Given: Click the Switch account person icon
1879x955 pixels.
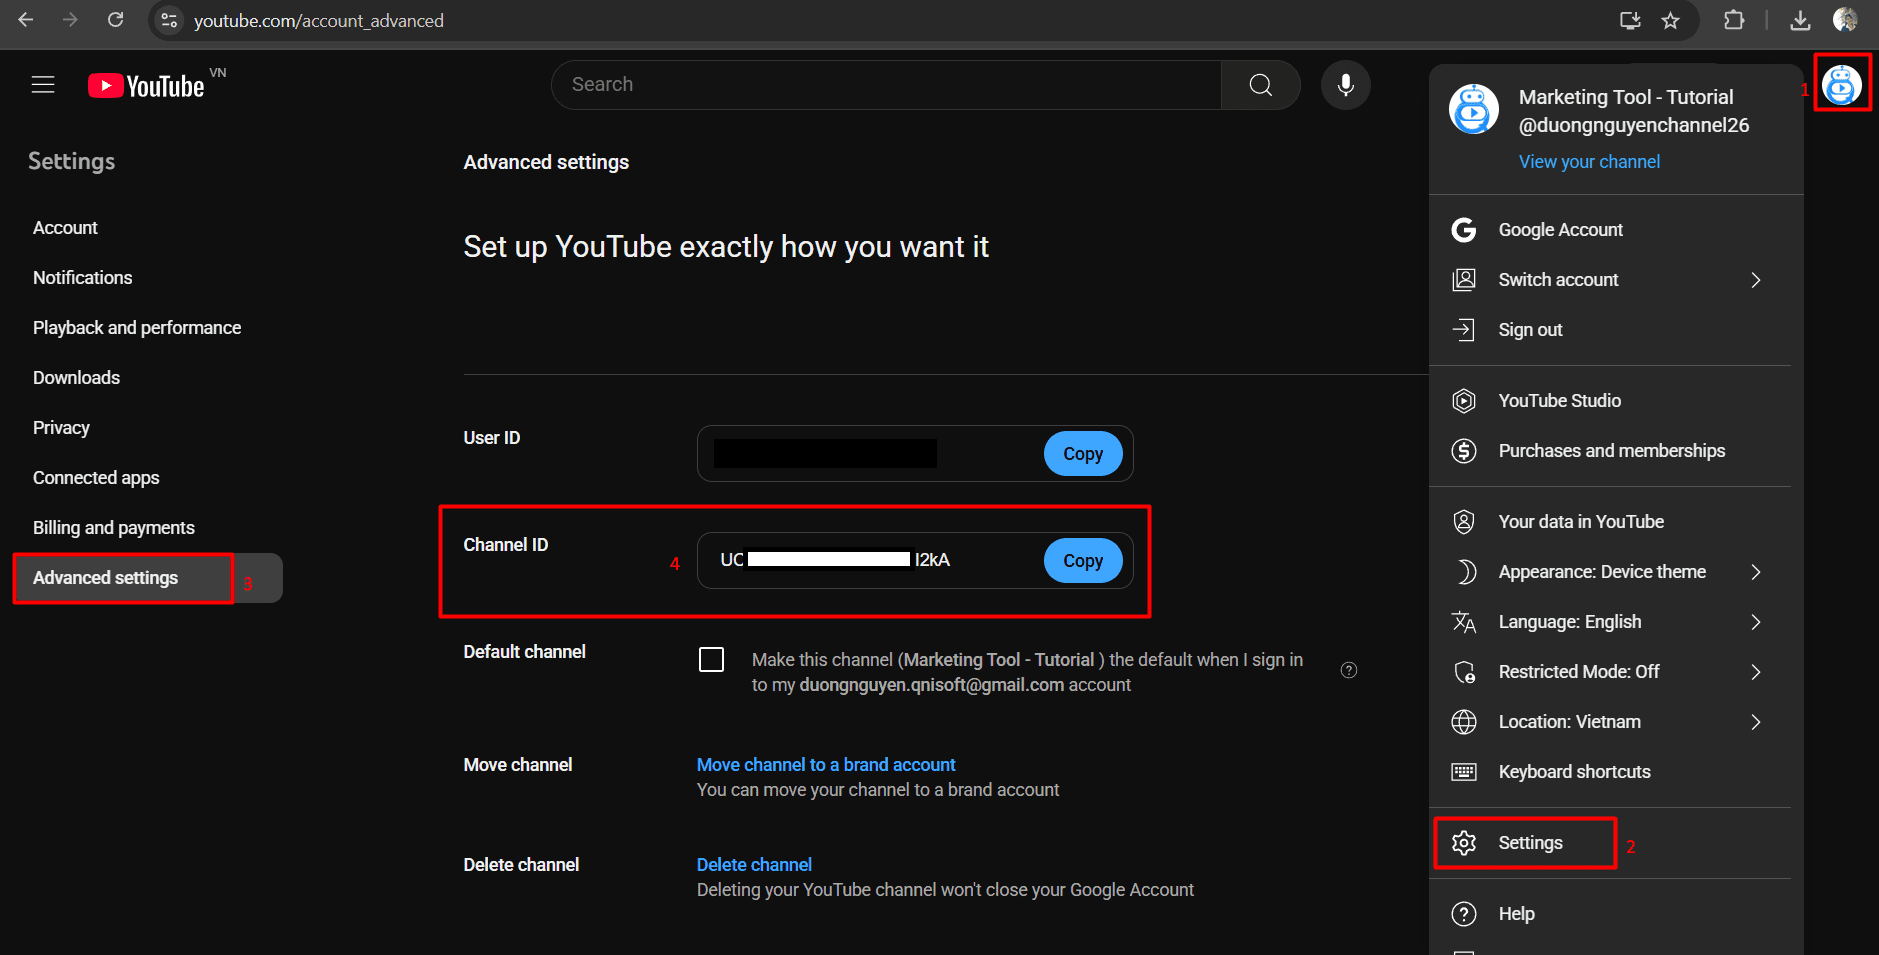Looking at the screenshot, I should click(x=1464, y=280).
